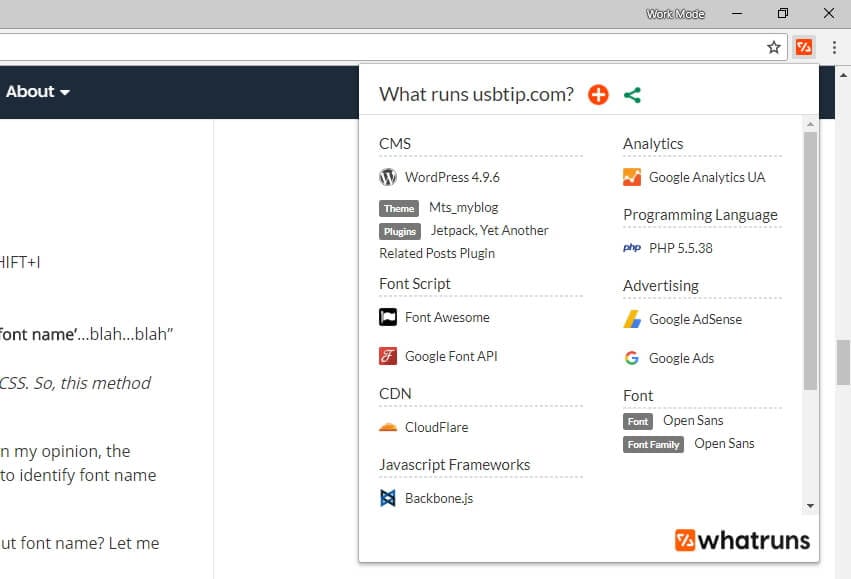Screen dimensions: 851x579
Task: Click the popup vertical scrollbar thumb
Action: tap(810, 260)
